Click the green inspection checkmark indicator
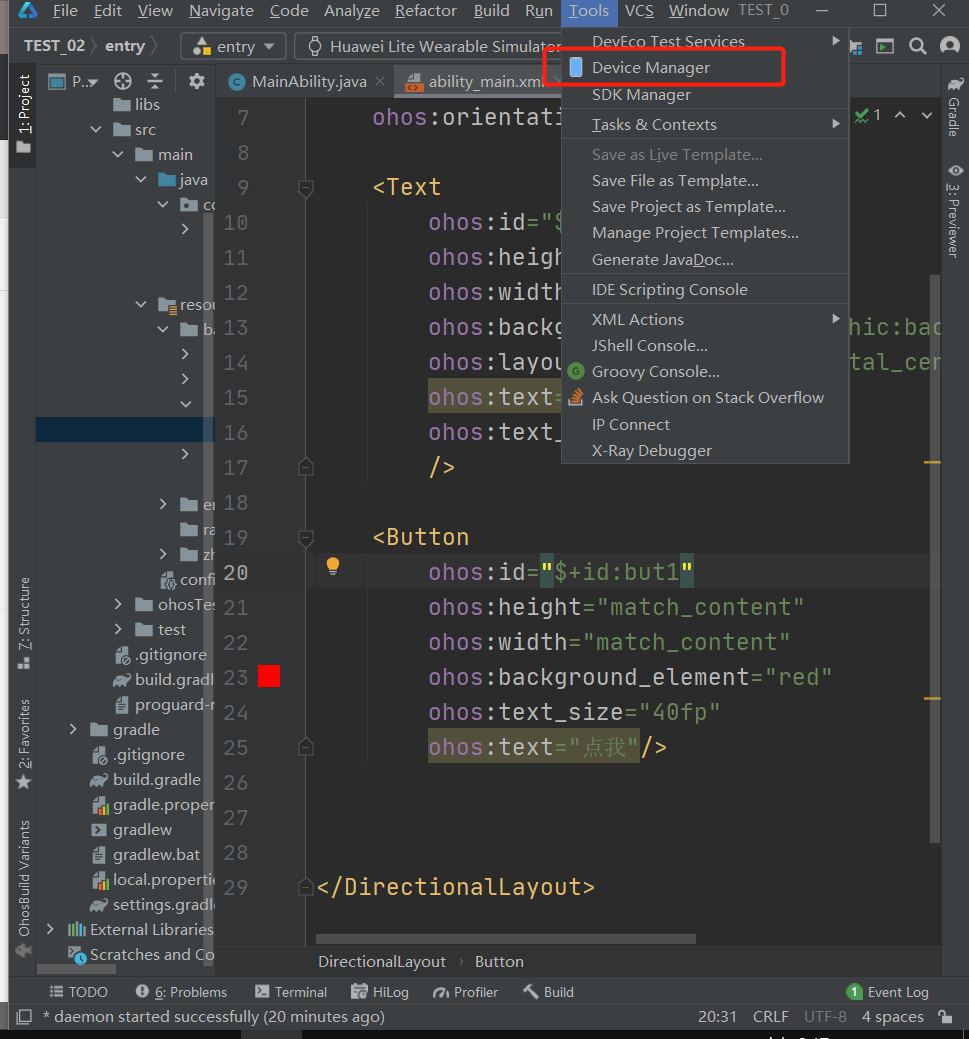This screenshot has height=1039, width=969. pyautogui.click(x=862, y=116)
